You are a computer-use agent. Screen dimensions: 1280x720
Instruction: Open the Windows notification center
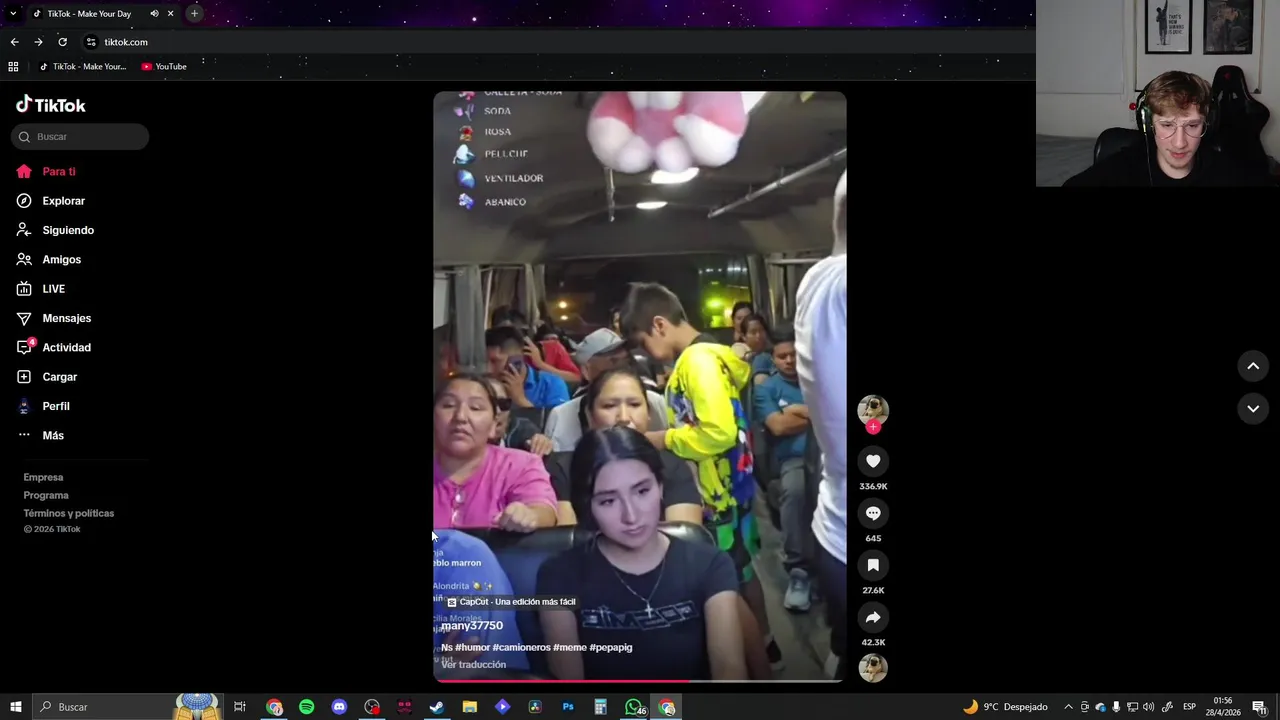tap(1259, 707)
